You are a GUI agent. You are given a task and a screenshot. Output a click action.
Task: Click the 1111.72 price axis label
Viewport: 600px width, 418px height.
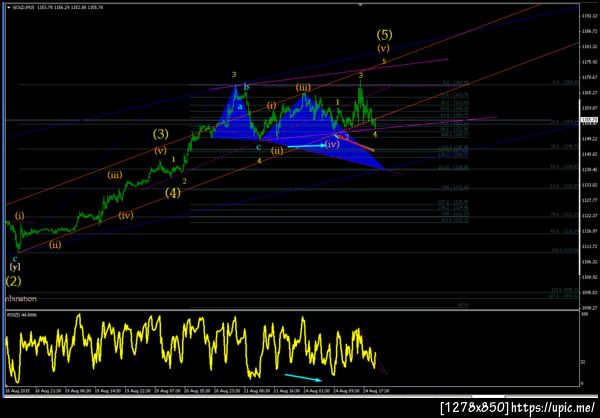589,247
